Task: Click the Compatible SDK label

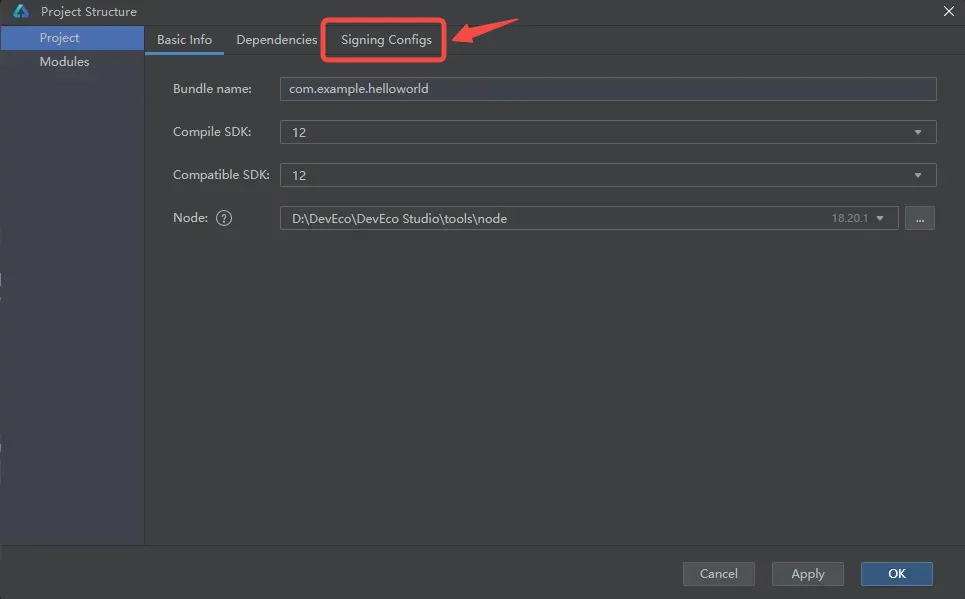Action: (x=221, y=175)
